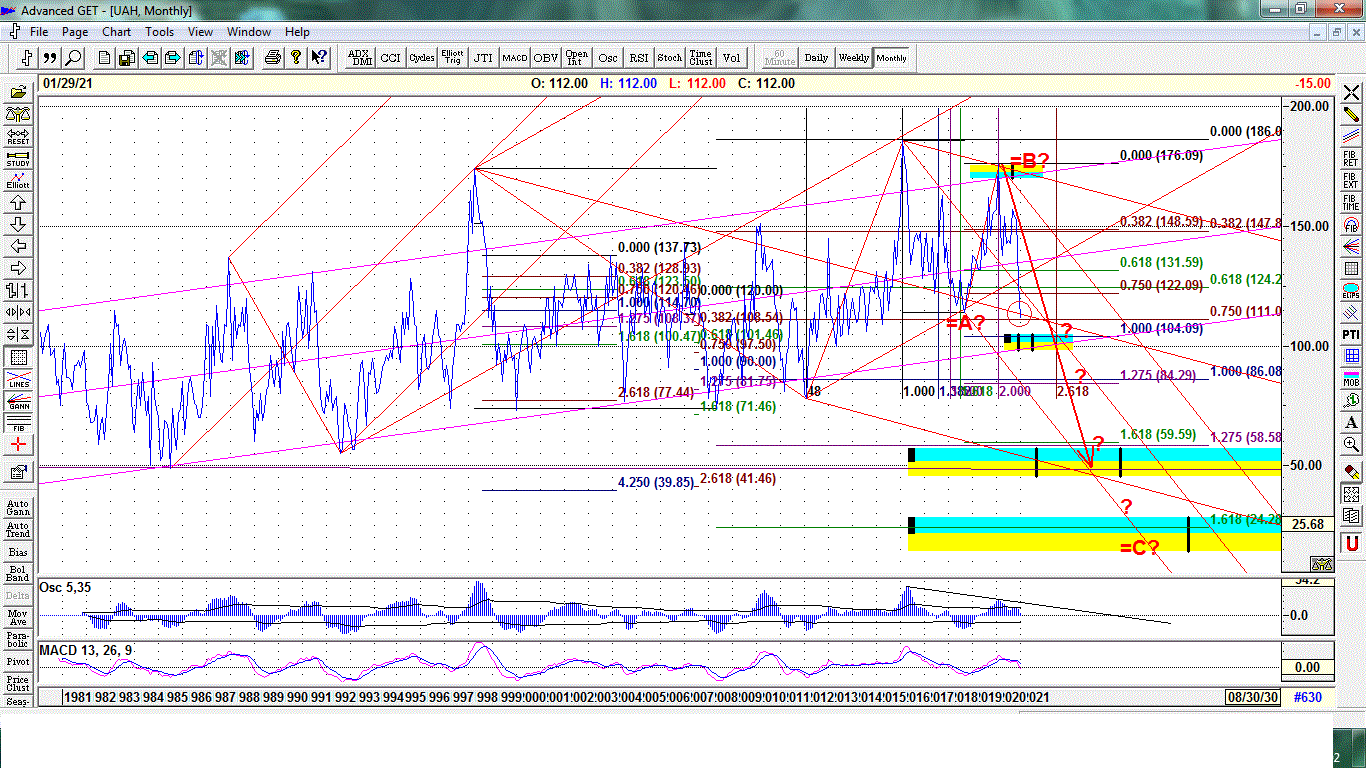Click the Bias button
1369x768 pixels.
coord(18,552)
